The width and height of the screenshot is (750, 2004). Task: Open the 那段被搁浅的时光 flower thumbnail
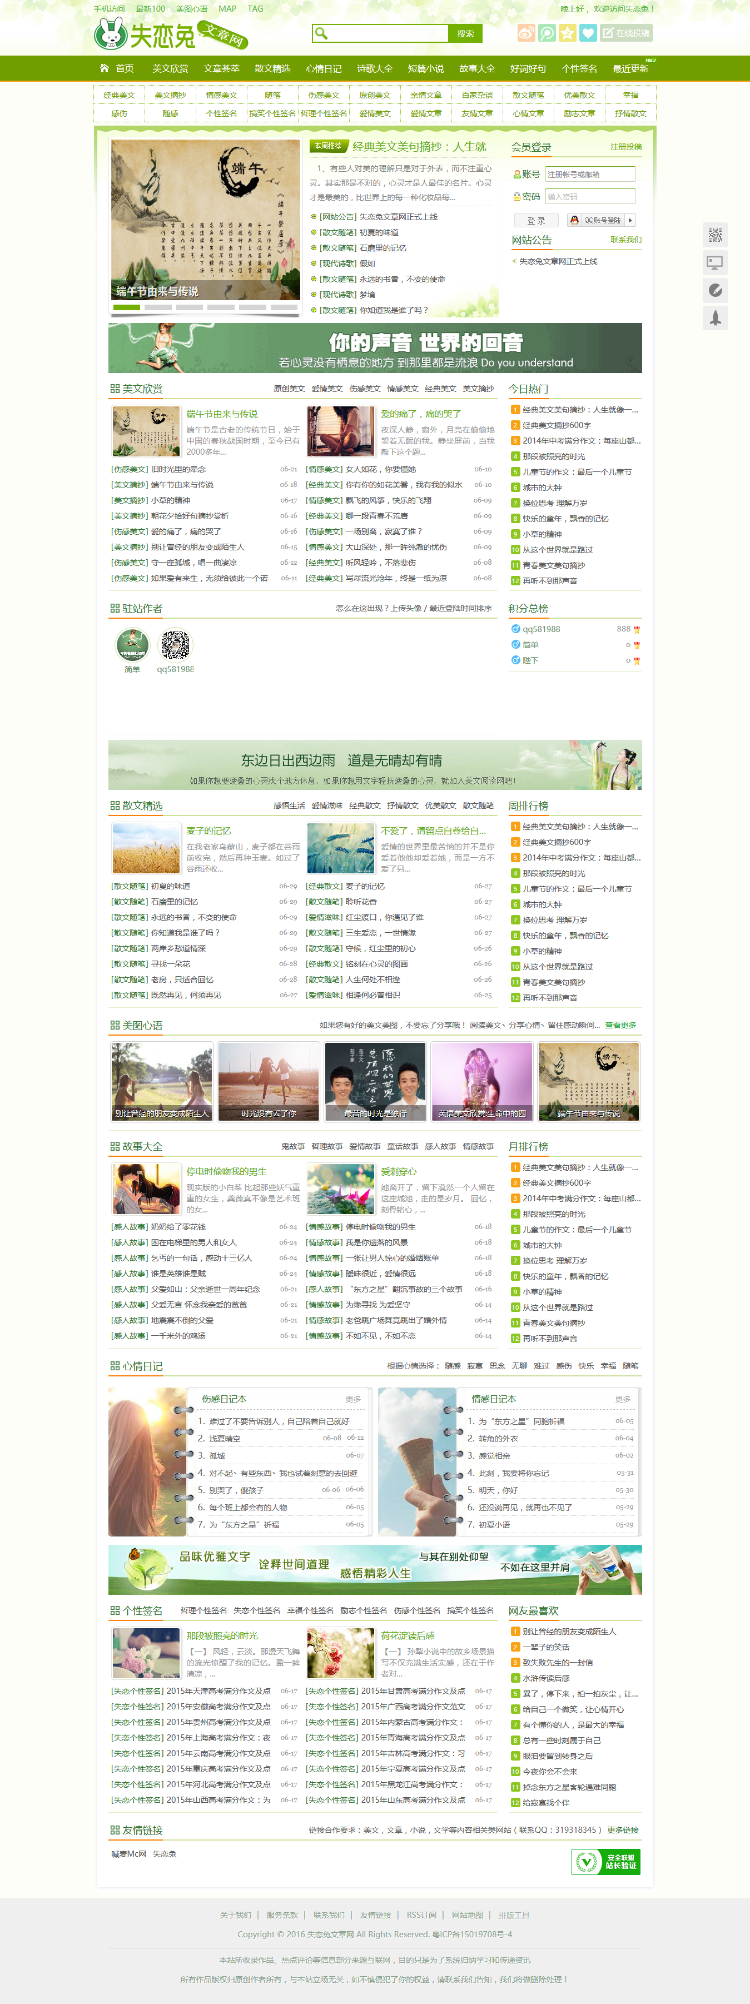pyautogui.click(x=146, y=1654)
